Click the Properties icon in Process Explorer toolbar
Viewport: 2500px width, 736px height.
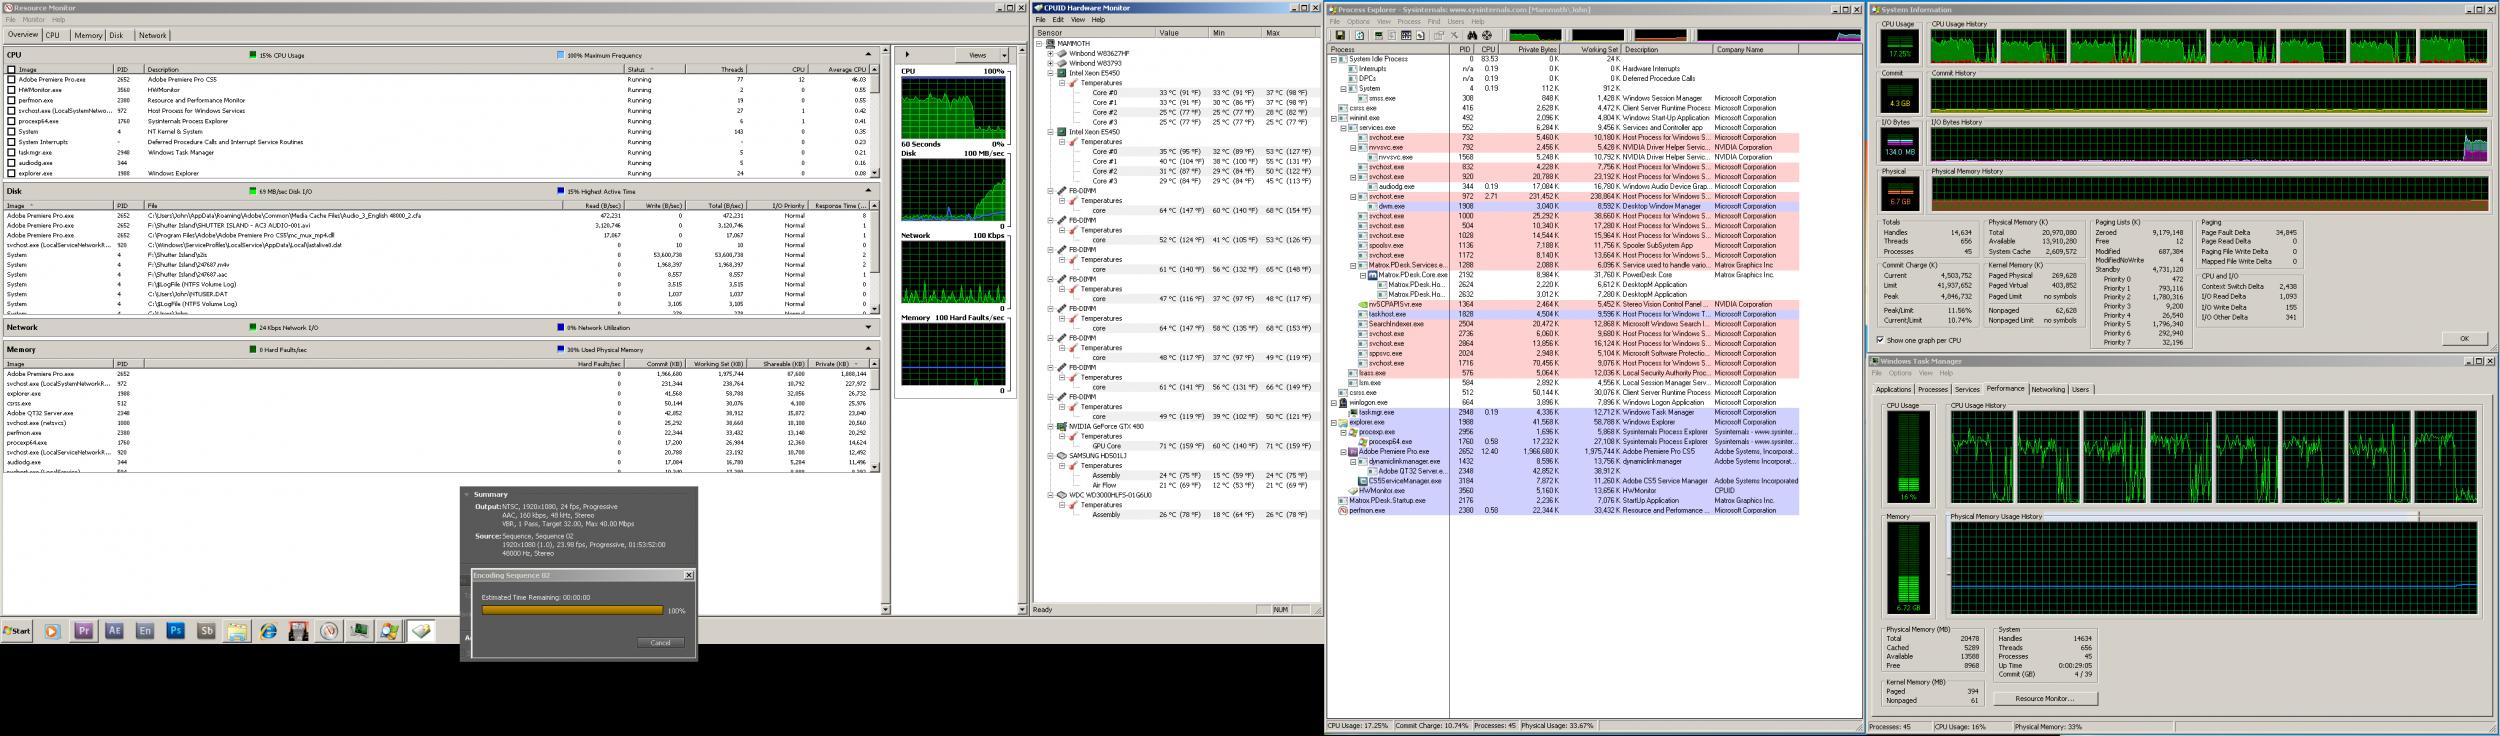[x=1438, y=35]
